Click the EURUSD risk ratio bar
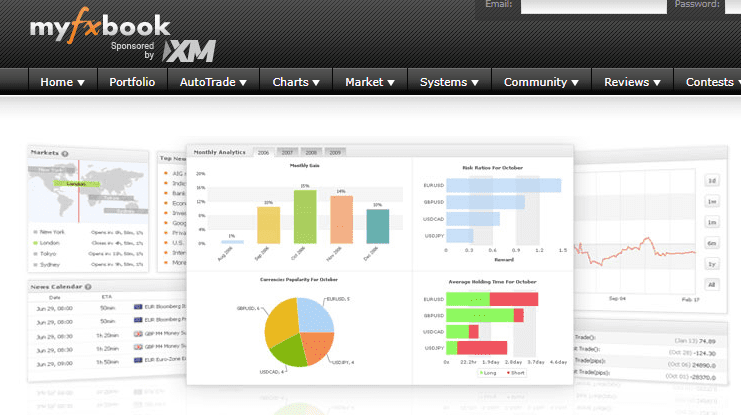 coord(504,185)
